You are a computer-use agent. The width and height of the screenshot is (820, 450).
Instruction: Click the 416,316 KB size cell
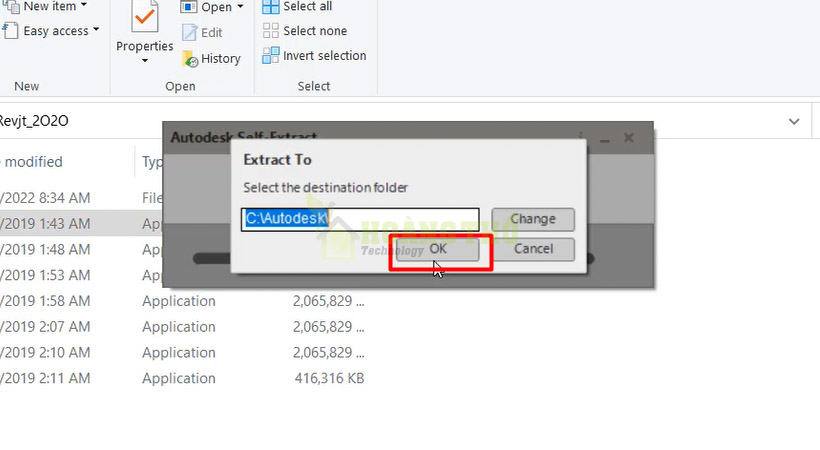(329, 378)
